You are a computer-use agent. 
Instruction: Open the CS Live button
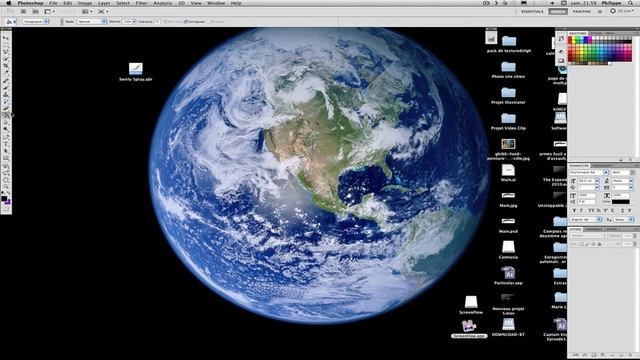pos(622,11)
